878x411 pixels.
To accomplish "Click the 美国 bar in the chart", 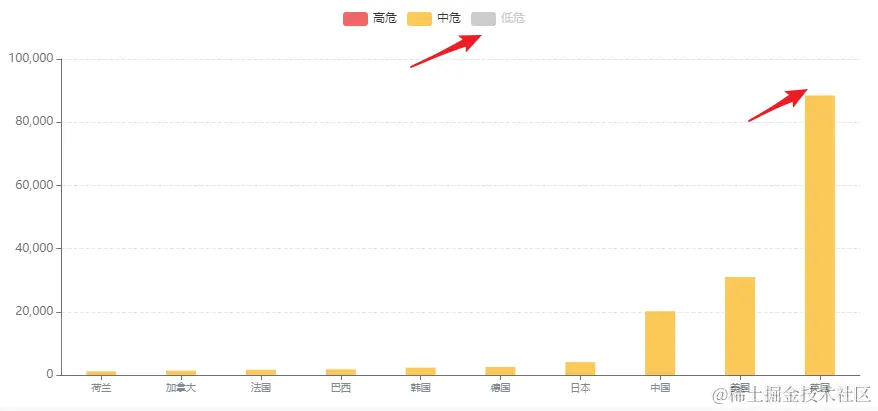I will click(x=739, y=325).
